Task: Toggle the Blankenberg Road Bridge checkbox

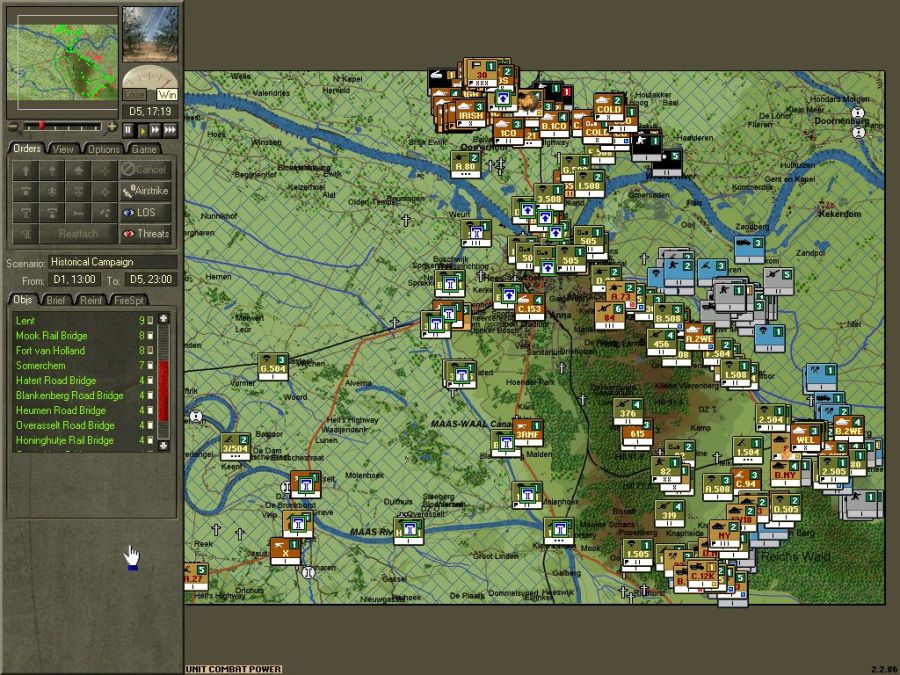Action: click(x=150, y=395)
